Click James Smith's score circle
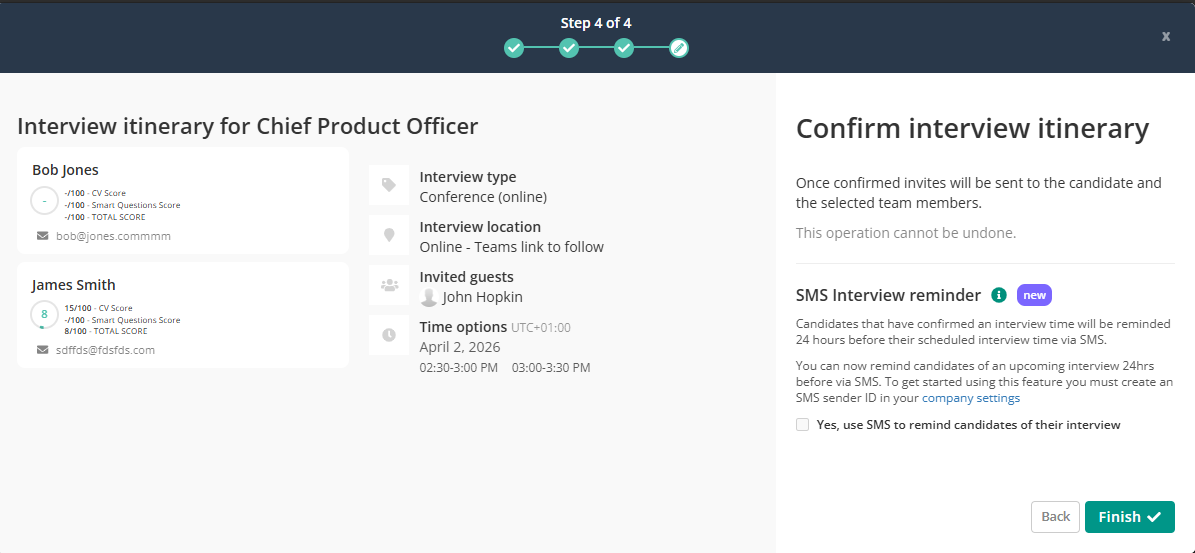This screenshot has width=1195, height=553. (44, 313)
